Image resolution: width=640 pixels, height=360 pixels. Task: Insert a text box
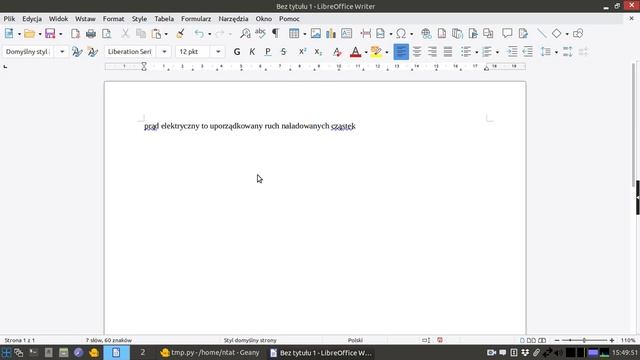click(346, 33)
